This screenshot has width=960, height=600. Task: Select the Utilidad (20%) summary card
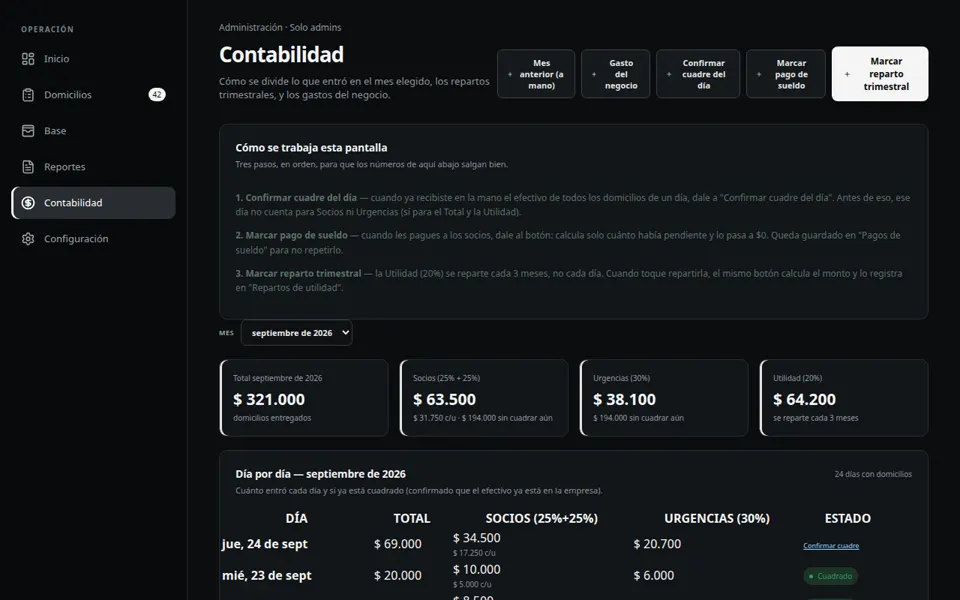[844, 398]
